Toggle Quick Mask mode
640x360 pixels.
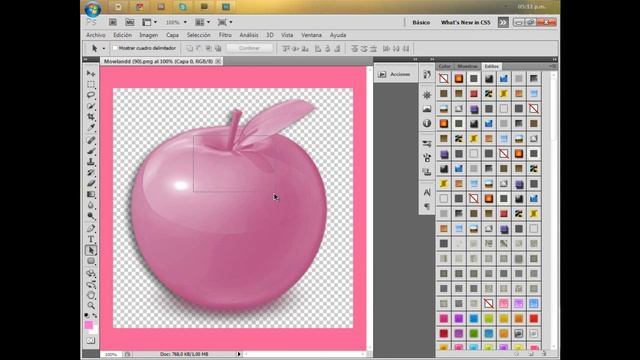click(91, 340)
